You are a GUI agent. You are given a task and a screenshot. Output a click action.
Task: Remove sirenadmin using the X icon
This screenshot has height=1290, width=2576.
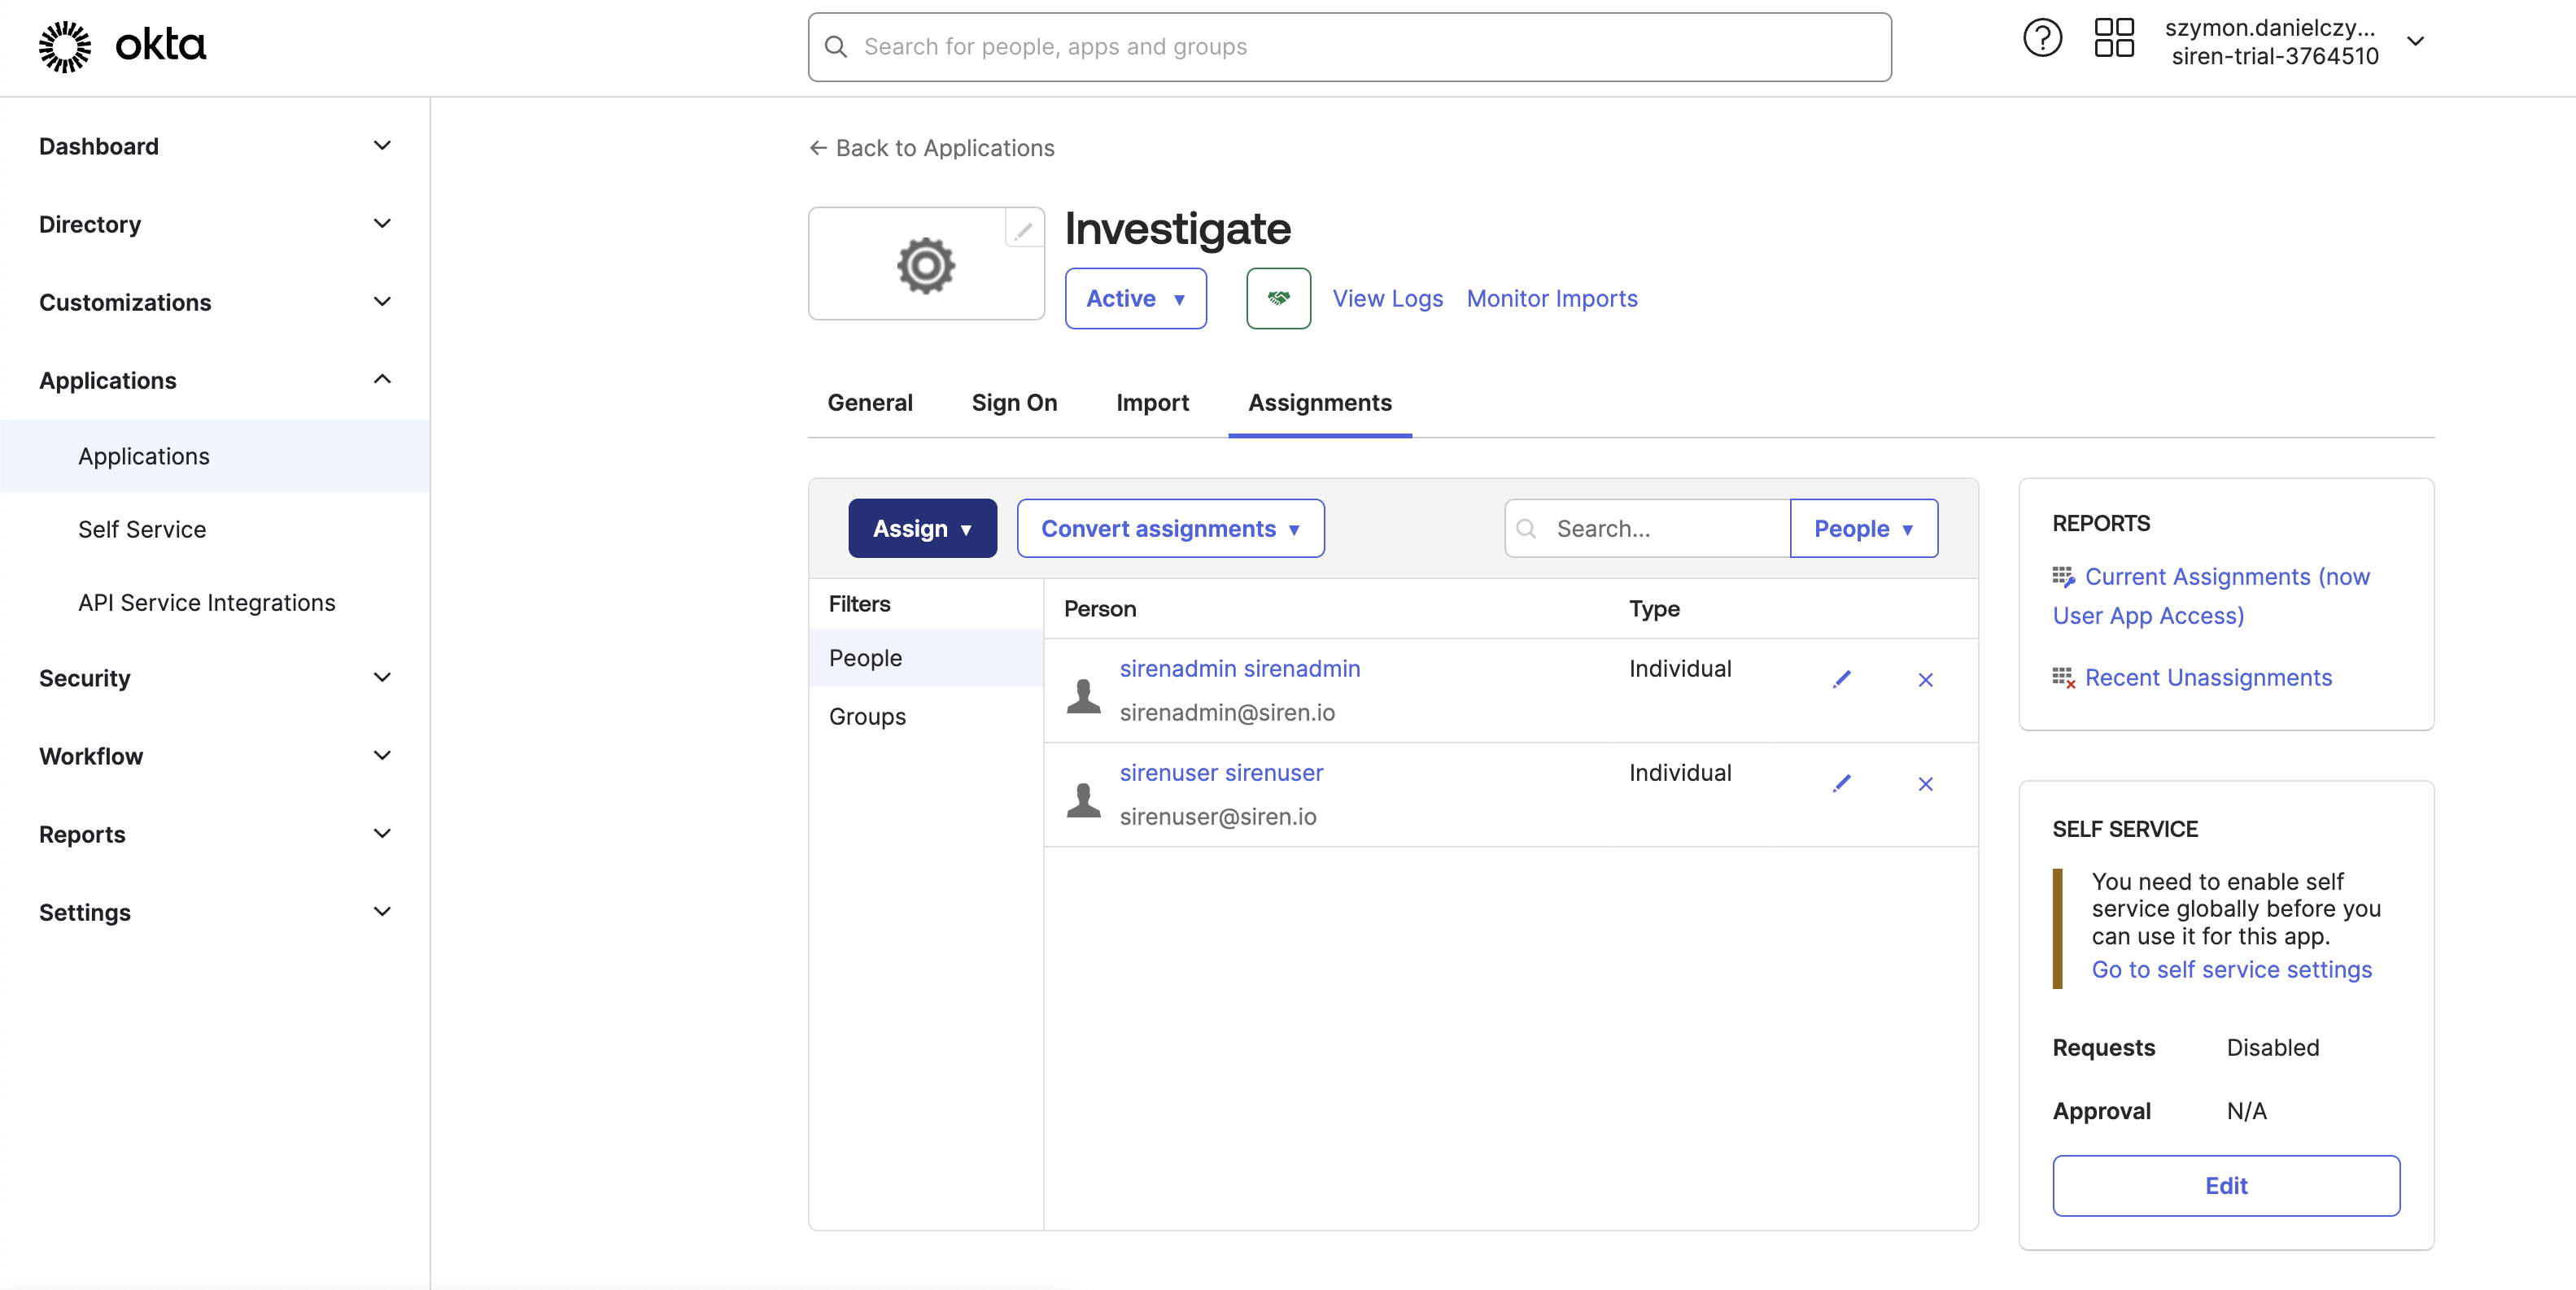point(1925,680)
